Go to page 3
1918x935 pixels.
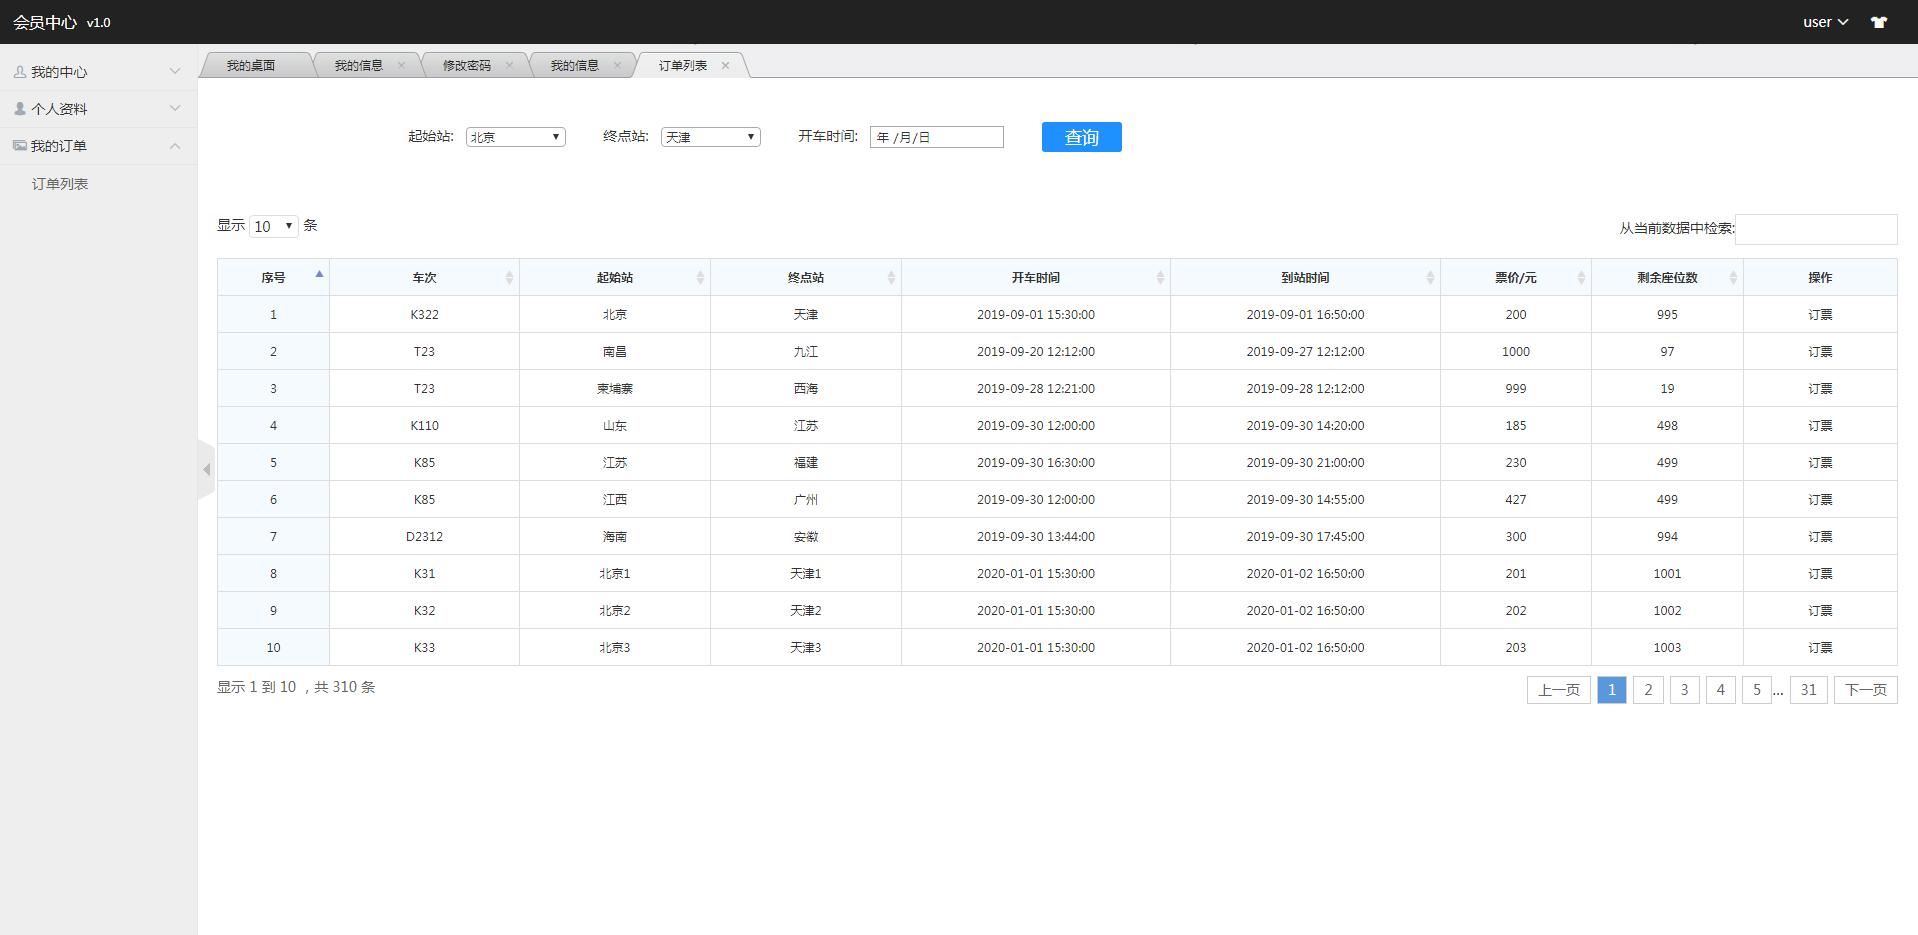(x=1684, y=690)
